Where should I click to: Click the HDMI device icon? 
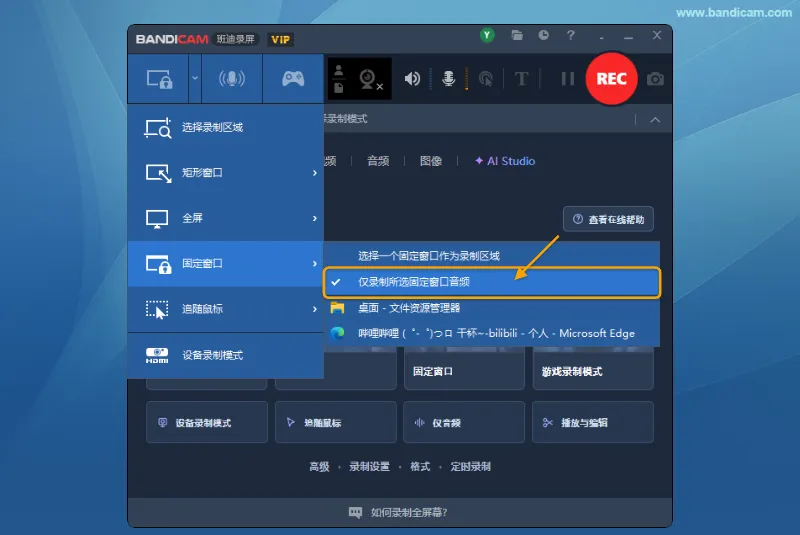(x=157, y=355)
